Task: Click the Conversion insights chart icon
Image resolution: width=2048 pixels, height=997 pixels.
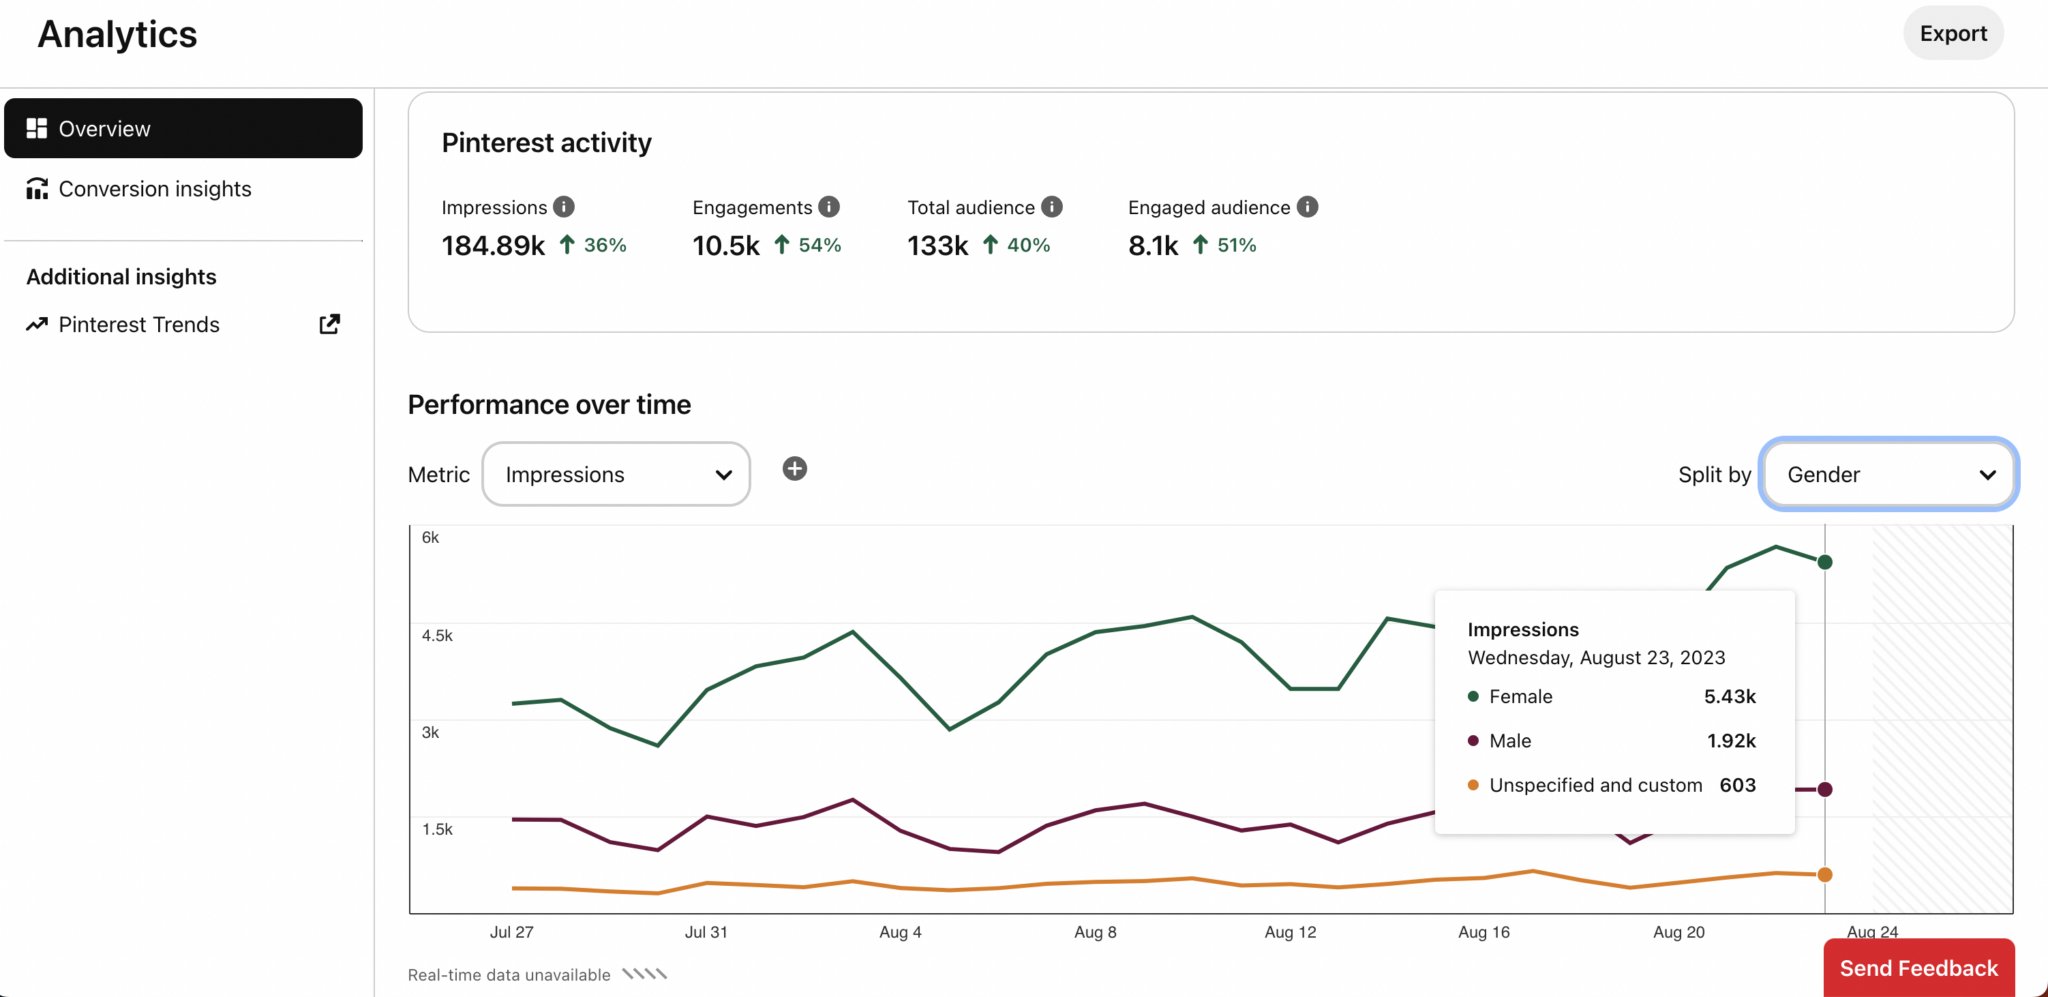Action: coord(36,188)
